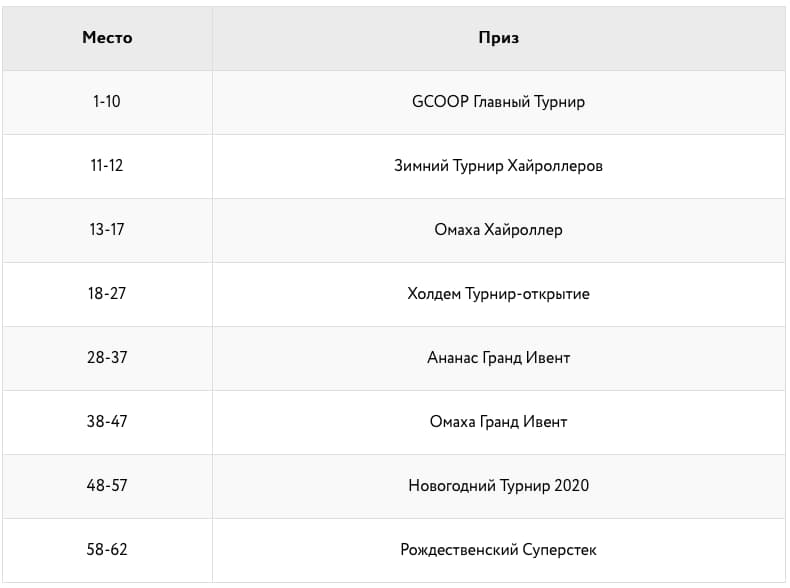Click Новогодний Турнир 2020 prize text
The height and width of the screenshot is (588, 790).
tap(498, 486)
